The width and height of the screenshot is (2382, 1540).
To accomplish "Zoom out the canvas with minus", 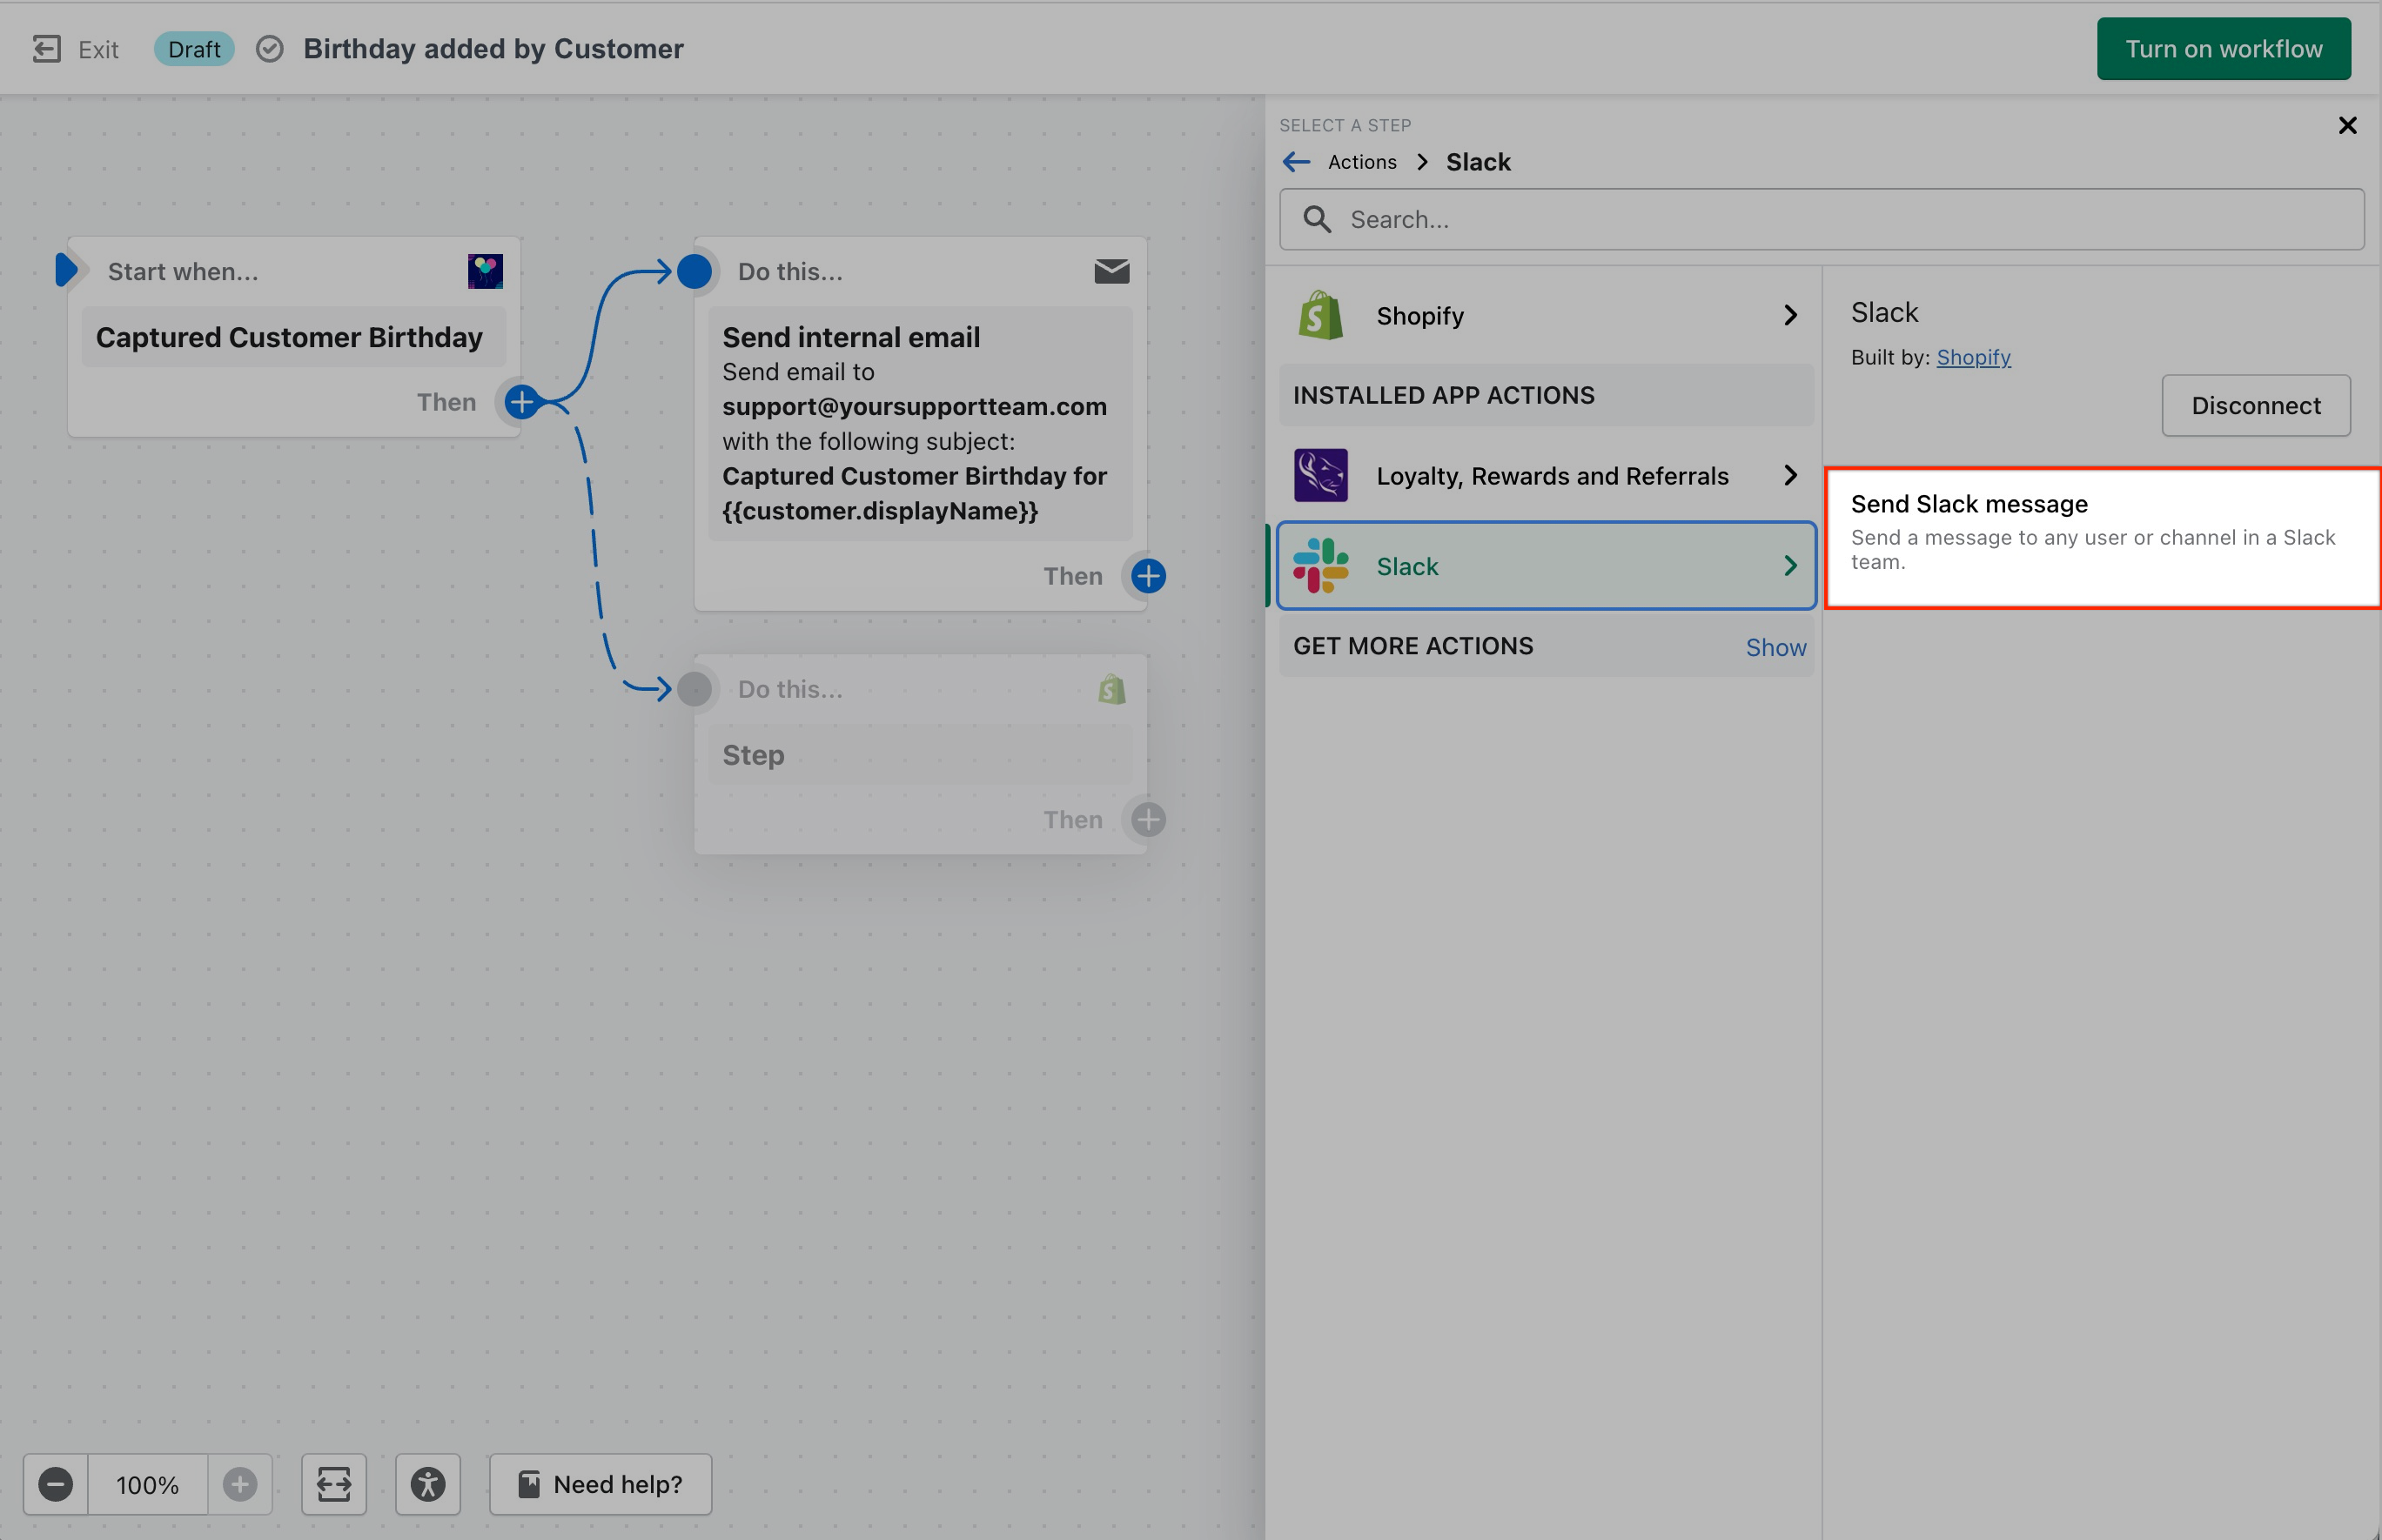I will click(56, 1484).
